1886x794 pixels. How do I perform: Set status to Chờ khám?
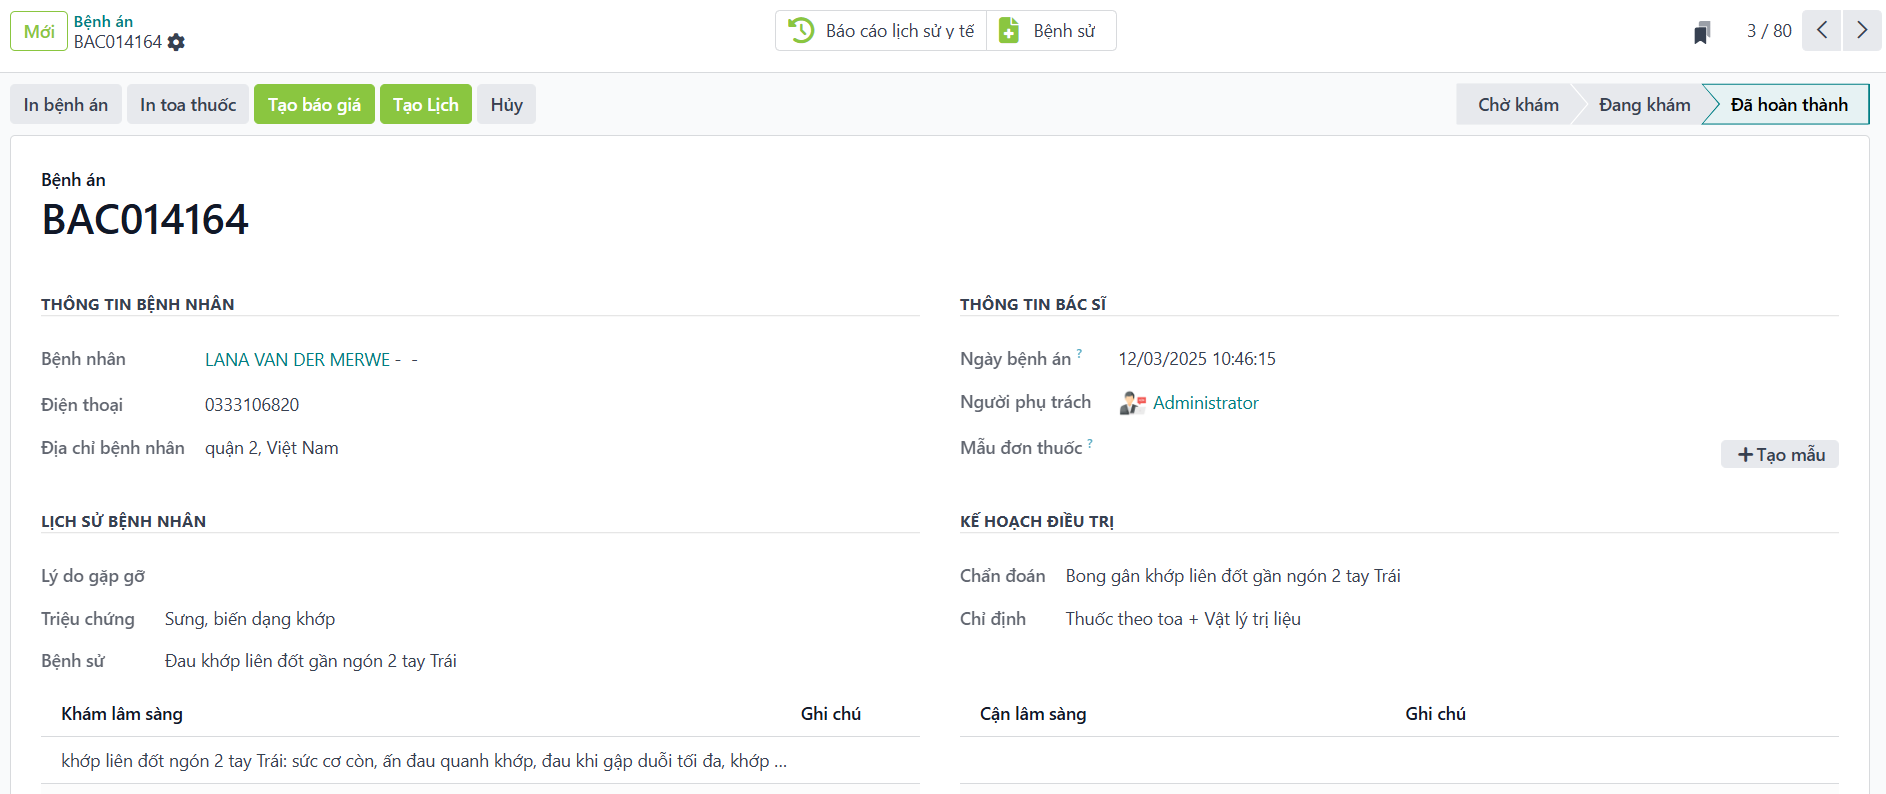point(1517,105)
